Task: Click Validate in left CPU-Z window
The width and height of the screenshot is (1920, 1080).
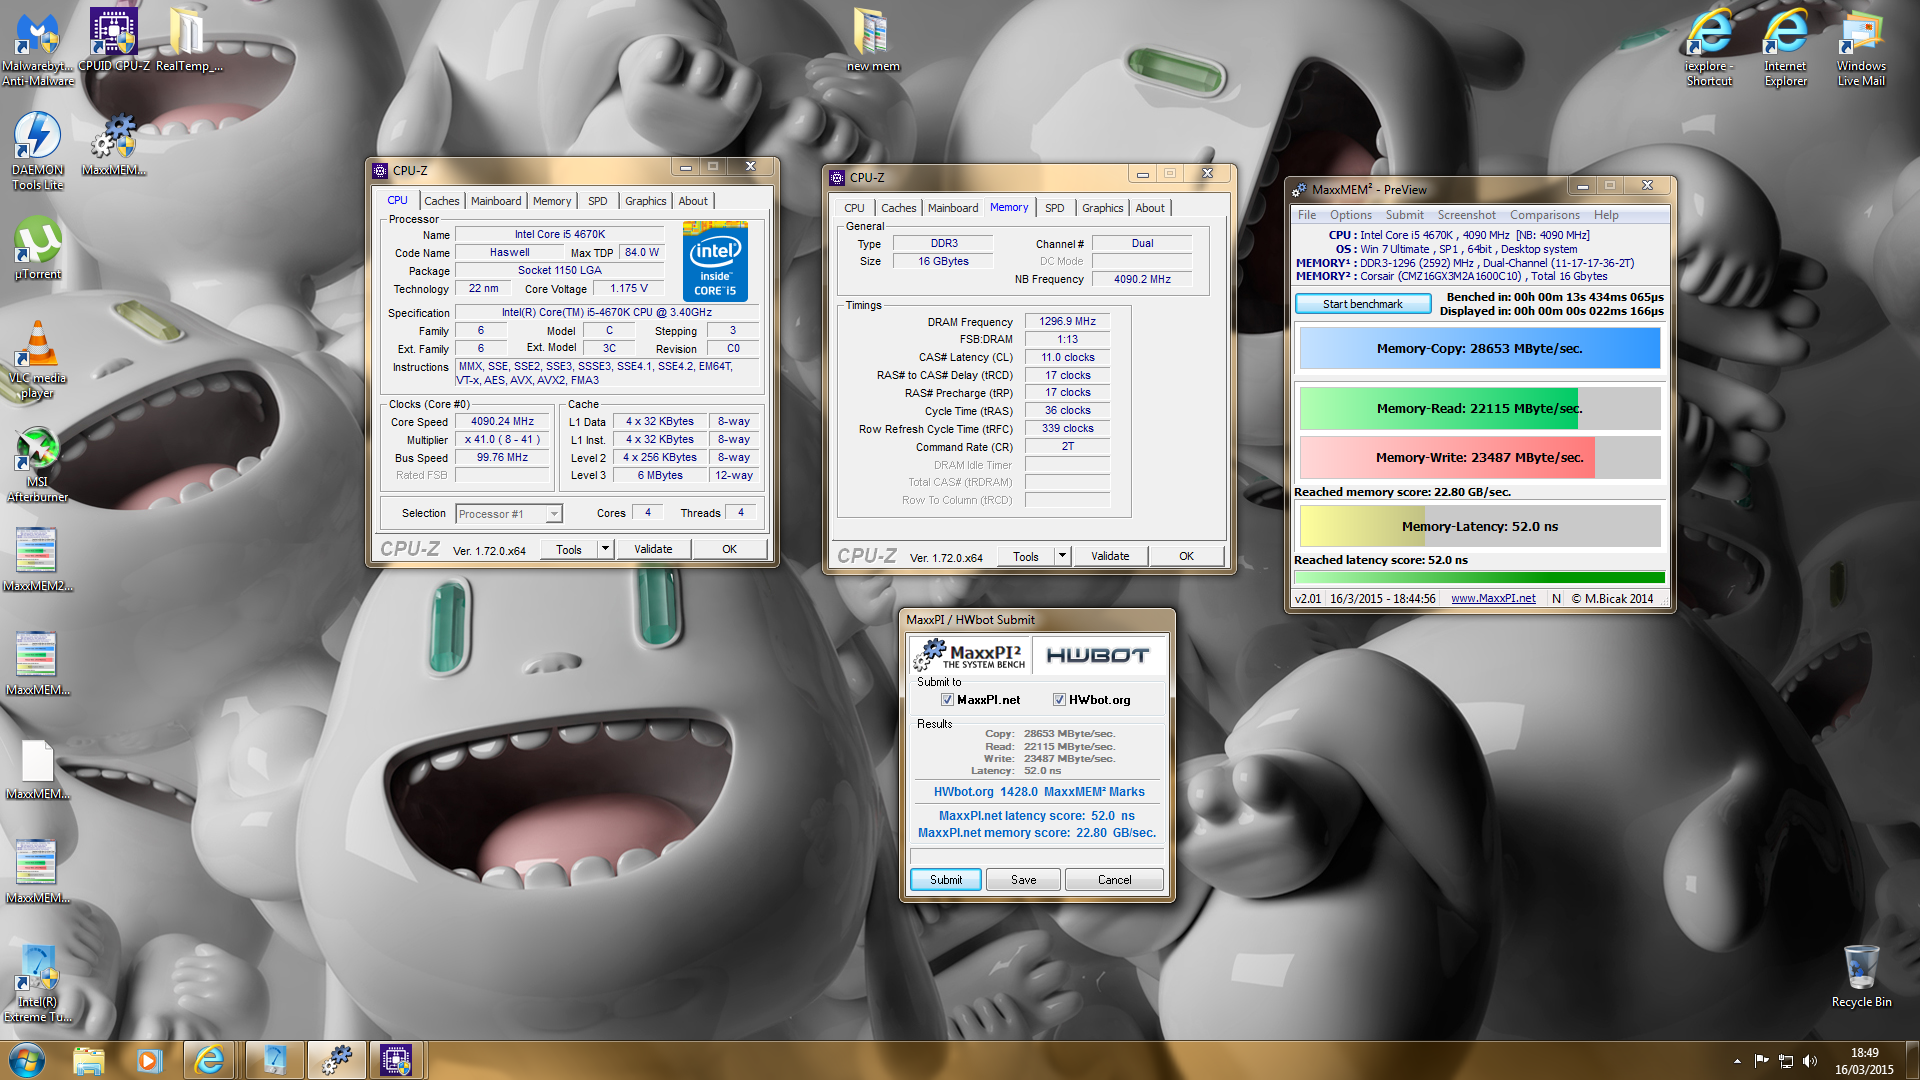Action: pos(653,549)
